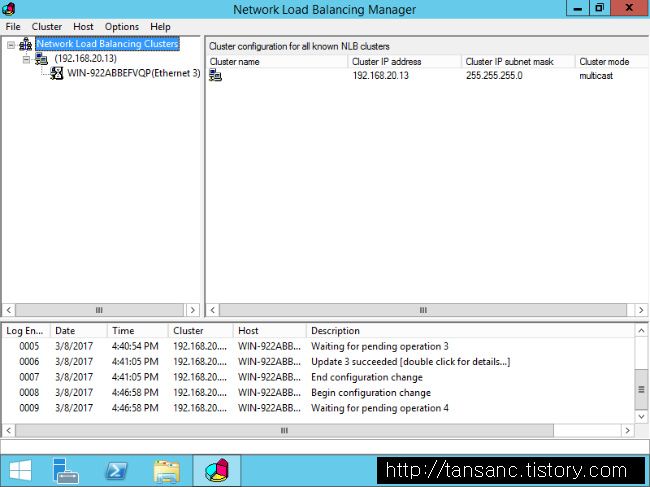Click the multicast cluster mode value
Image resolution: width=650 pixels, height=487 pixels.
596,76
